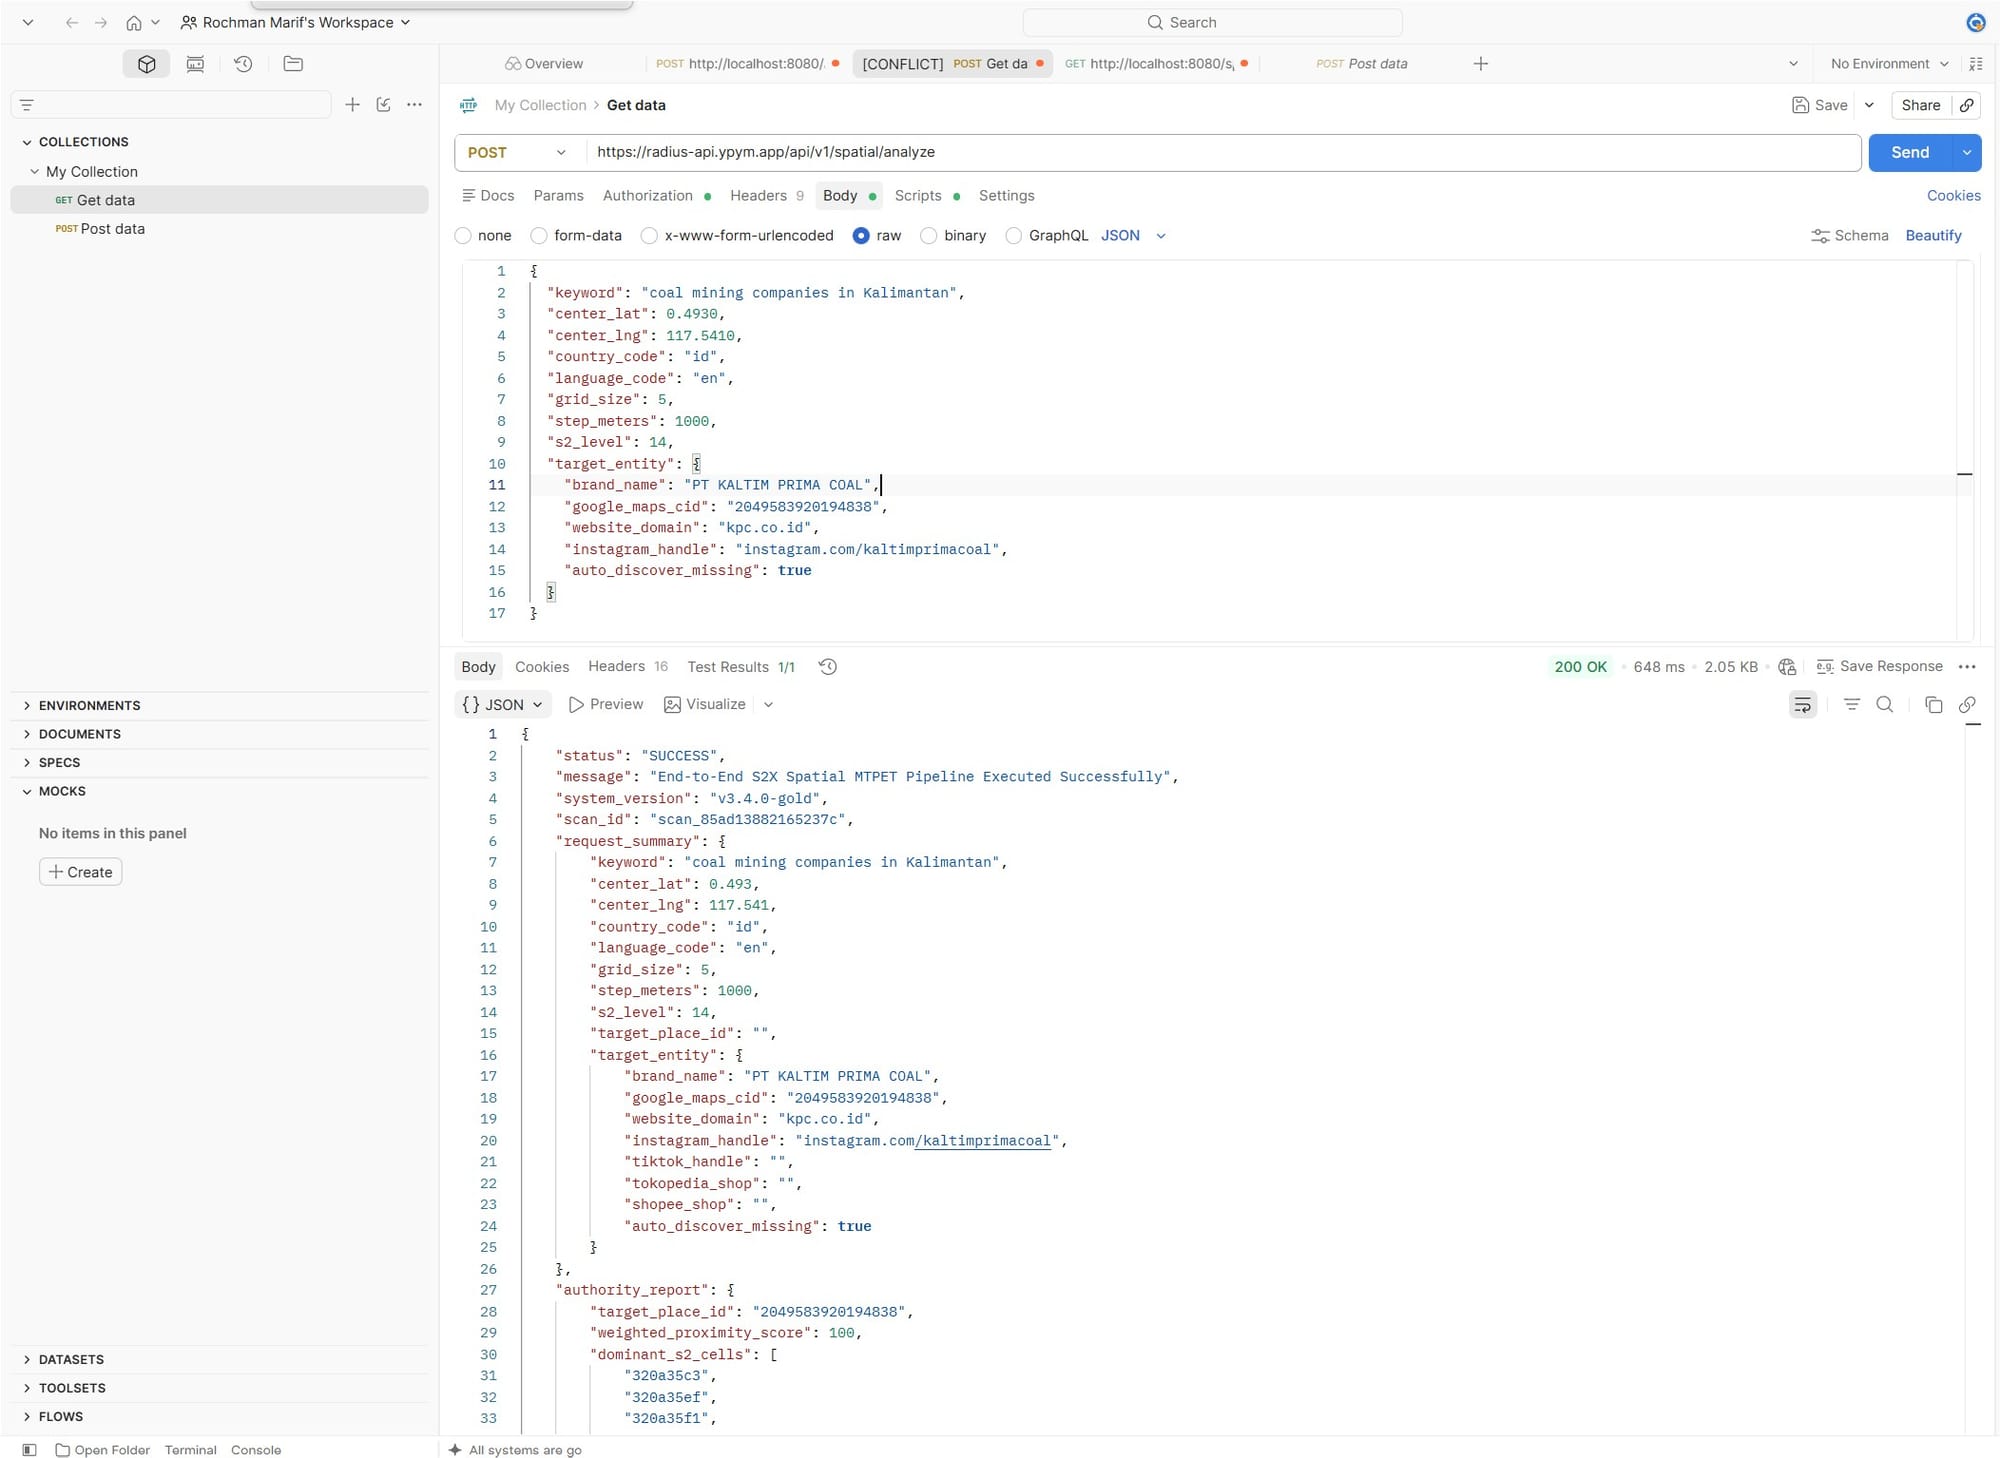Select the form-data radio button
The width and height of the screenshot is (2000, 1458).
tap(539, 236)
